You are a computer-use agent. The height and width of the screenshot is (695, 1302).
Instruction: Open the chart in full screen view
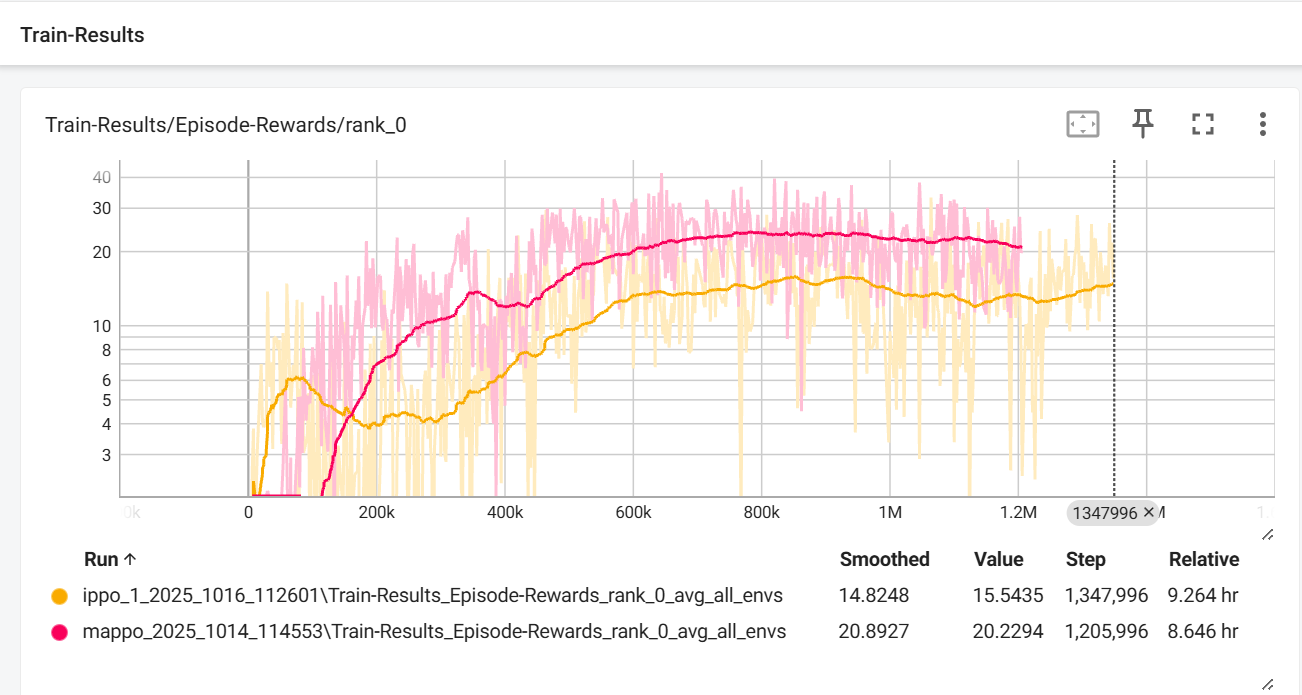pyautogui.click(x=1203, y=123)
